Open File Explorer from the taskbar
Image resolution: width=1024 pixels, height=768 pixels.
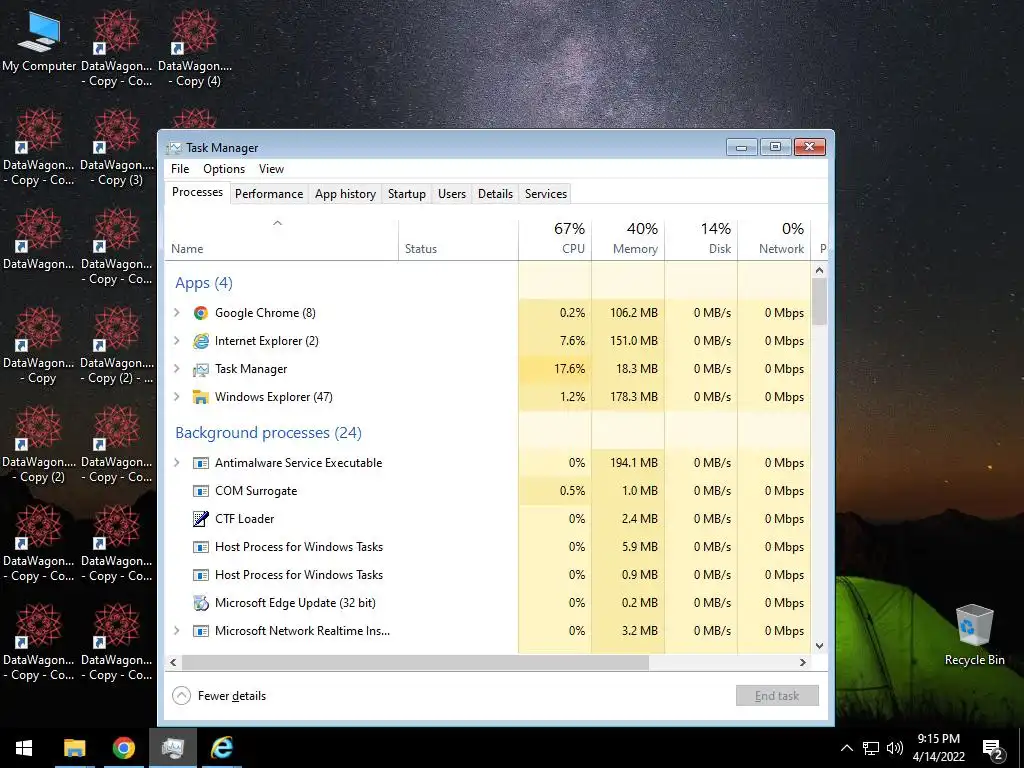pyautogui.click(x=74, y=748)
